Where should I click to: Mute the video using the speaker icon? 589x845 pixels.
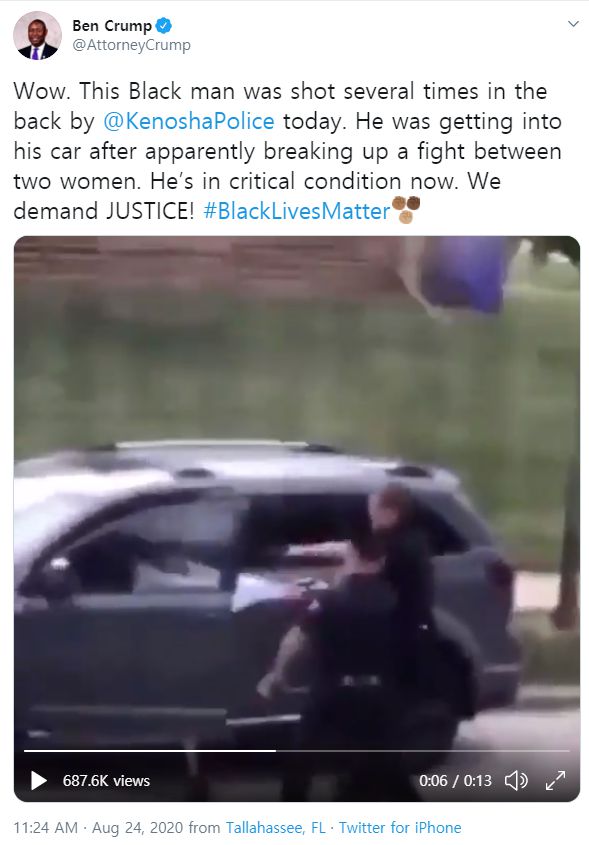(x=516, y=780)
